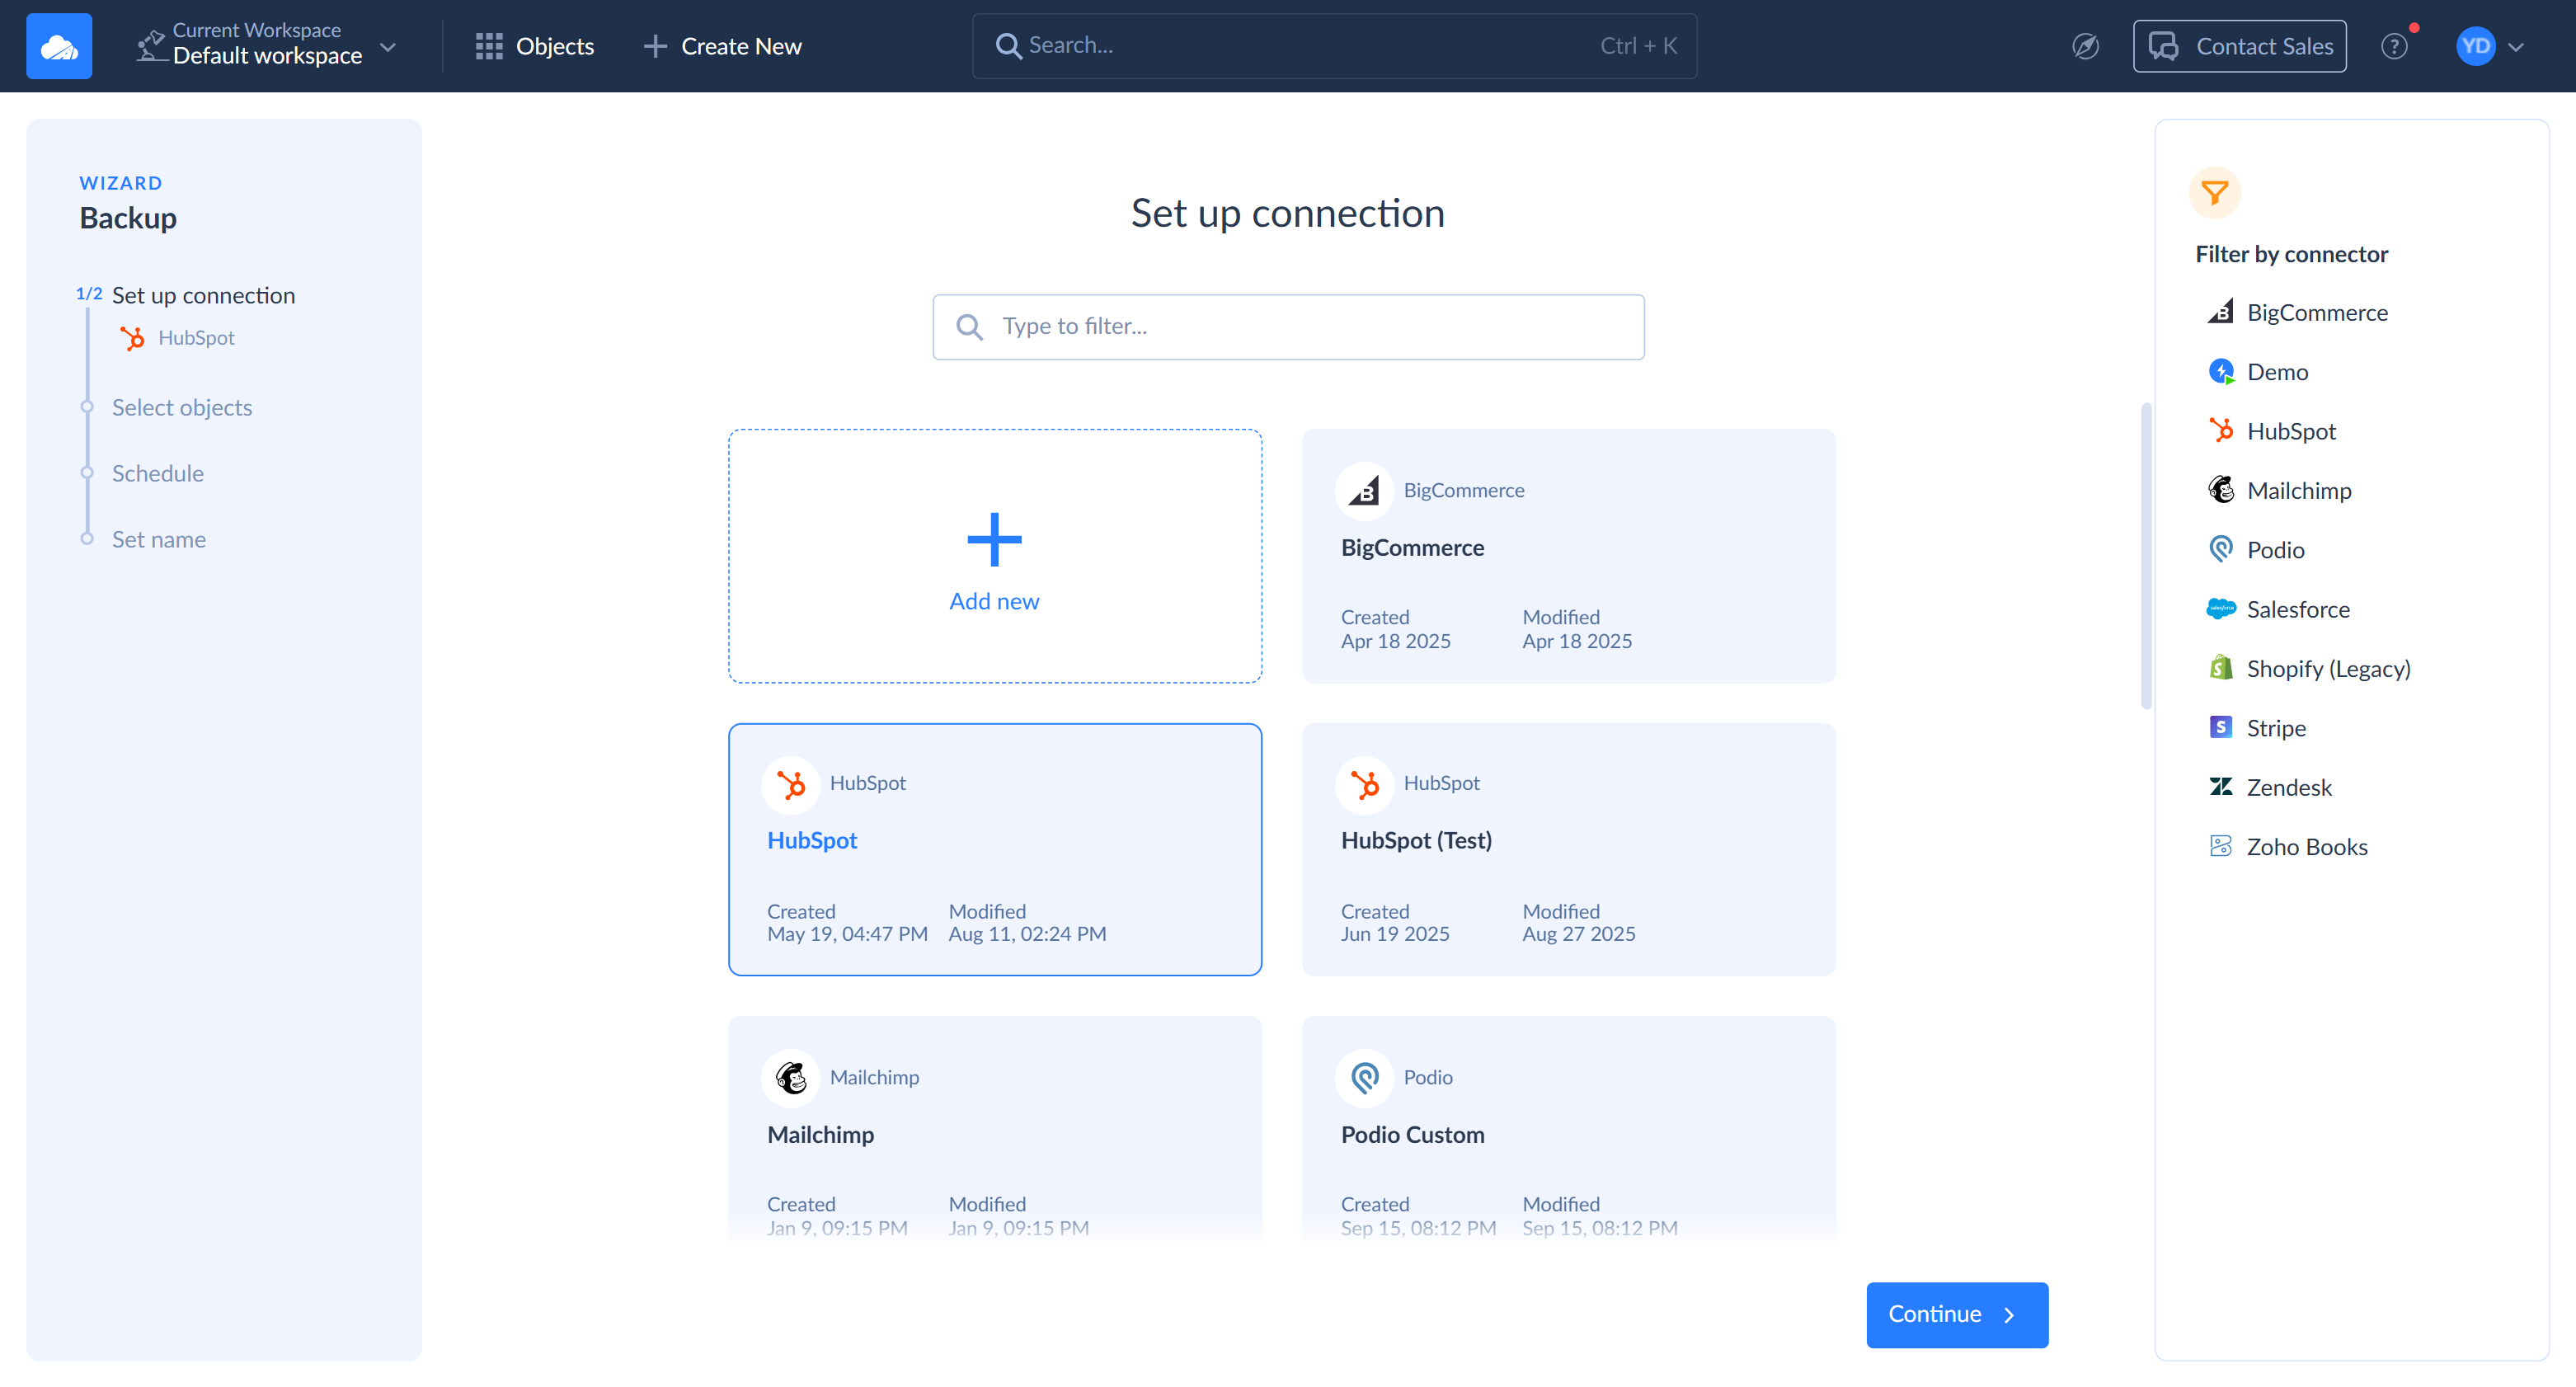Click the connection list vertical scrollbar
The width and height of the screenshot is (2576, 1387).
(2145, 556)
